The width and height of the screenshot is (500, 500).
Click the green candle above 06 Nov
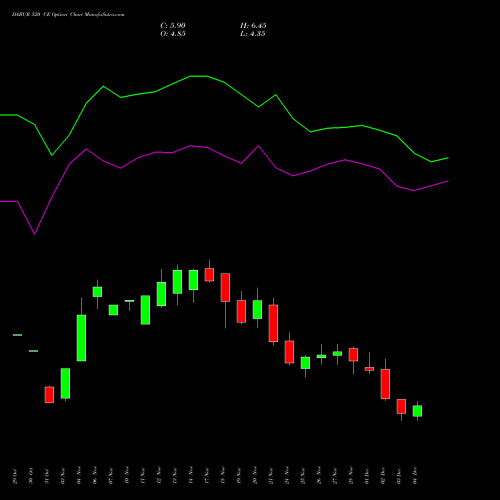[x=97, y=292]
